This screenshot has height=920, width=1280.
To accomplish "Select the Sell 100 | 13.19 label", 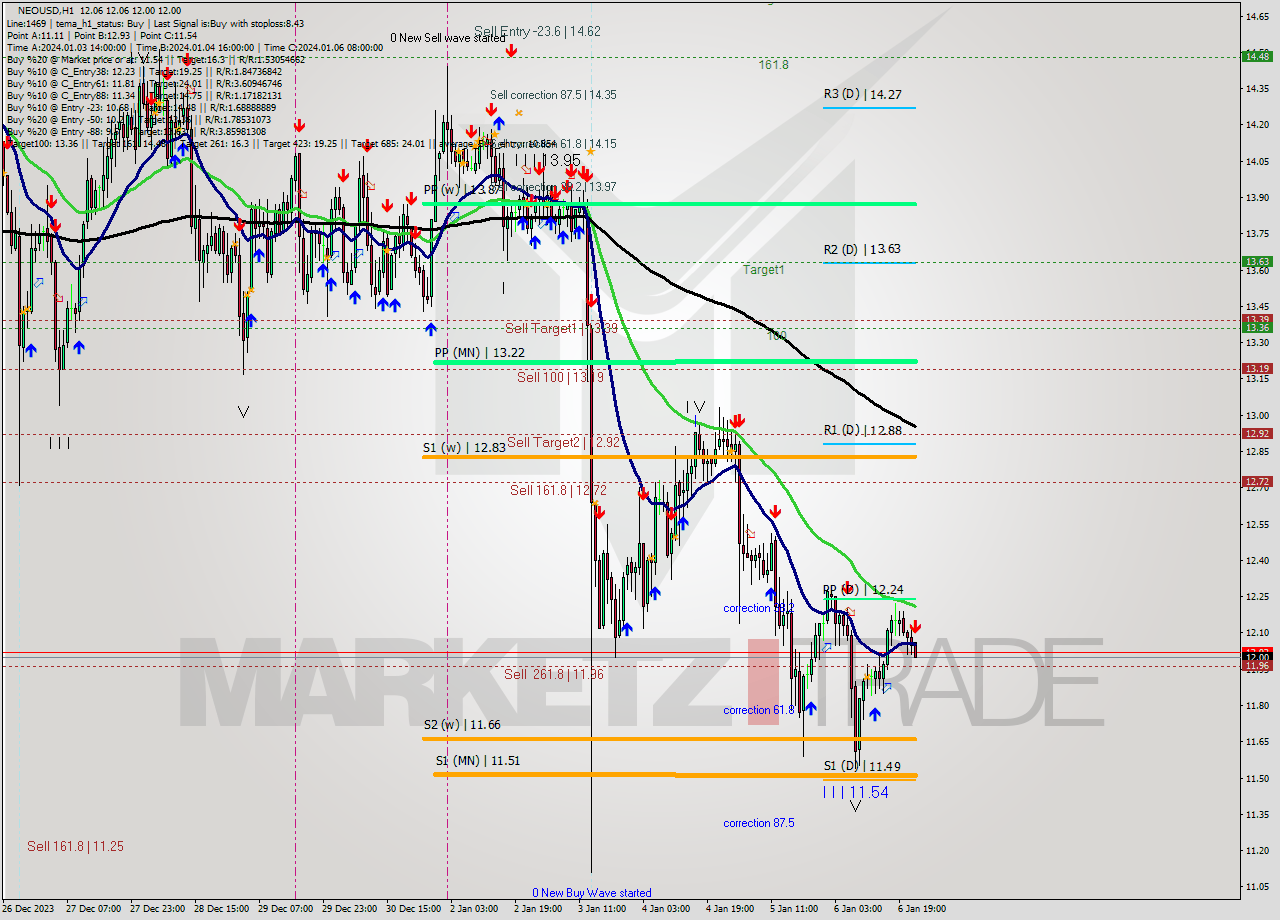I will click(560, 377).
